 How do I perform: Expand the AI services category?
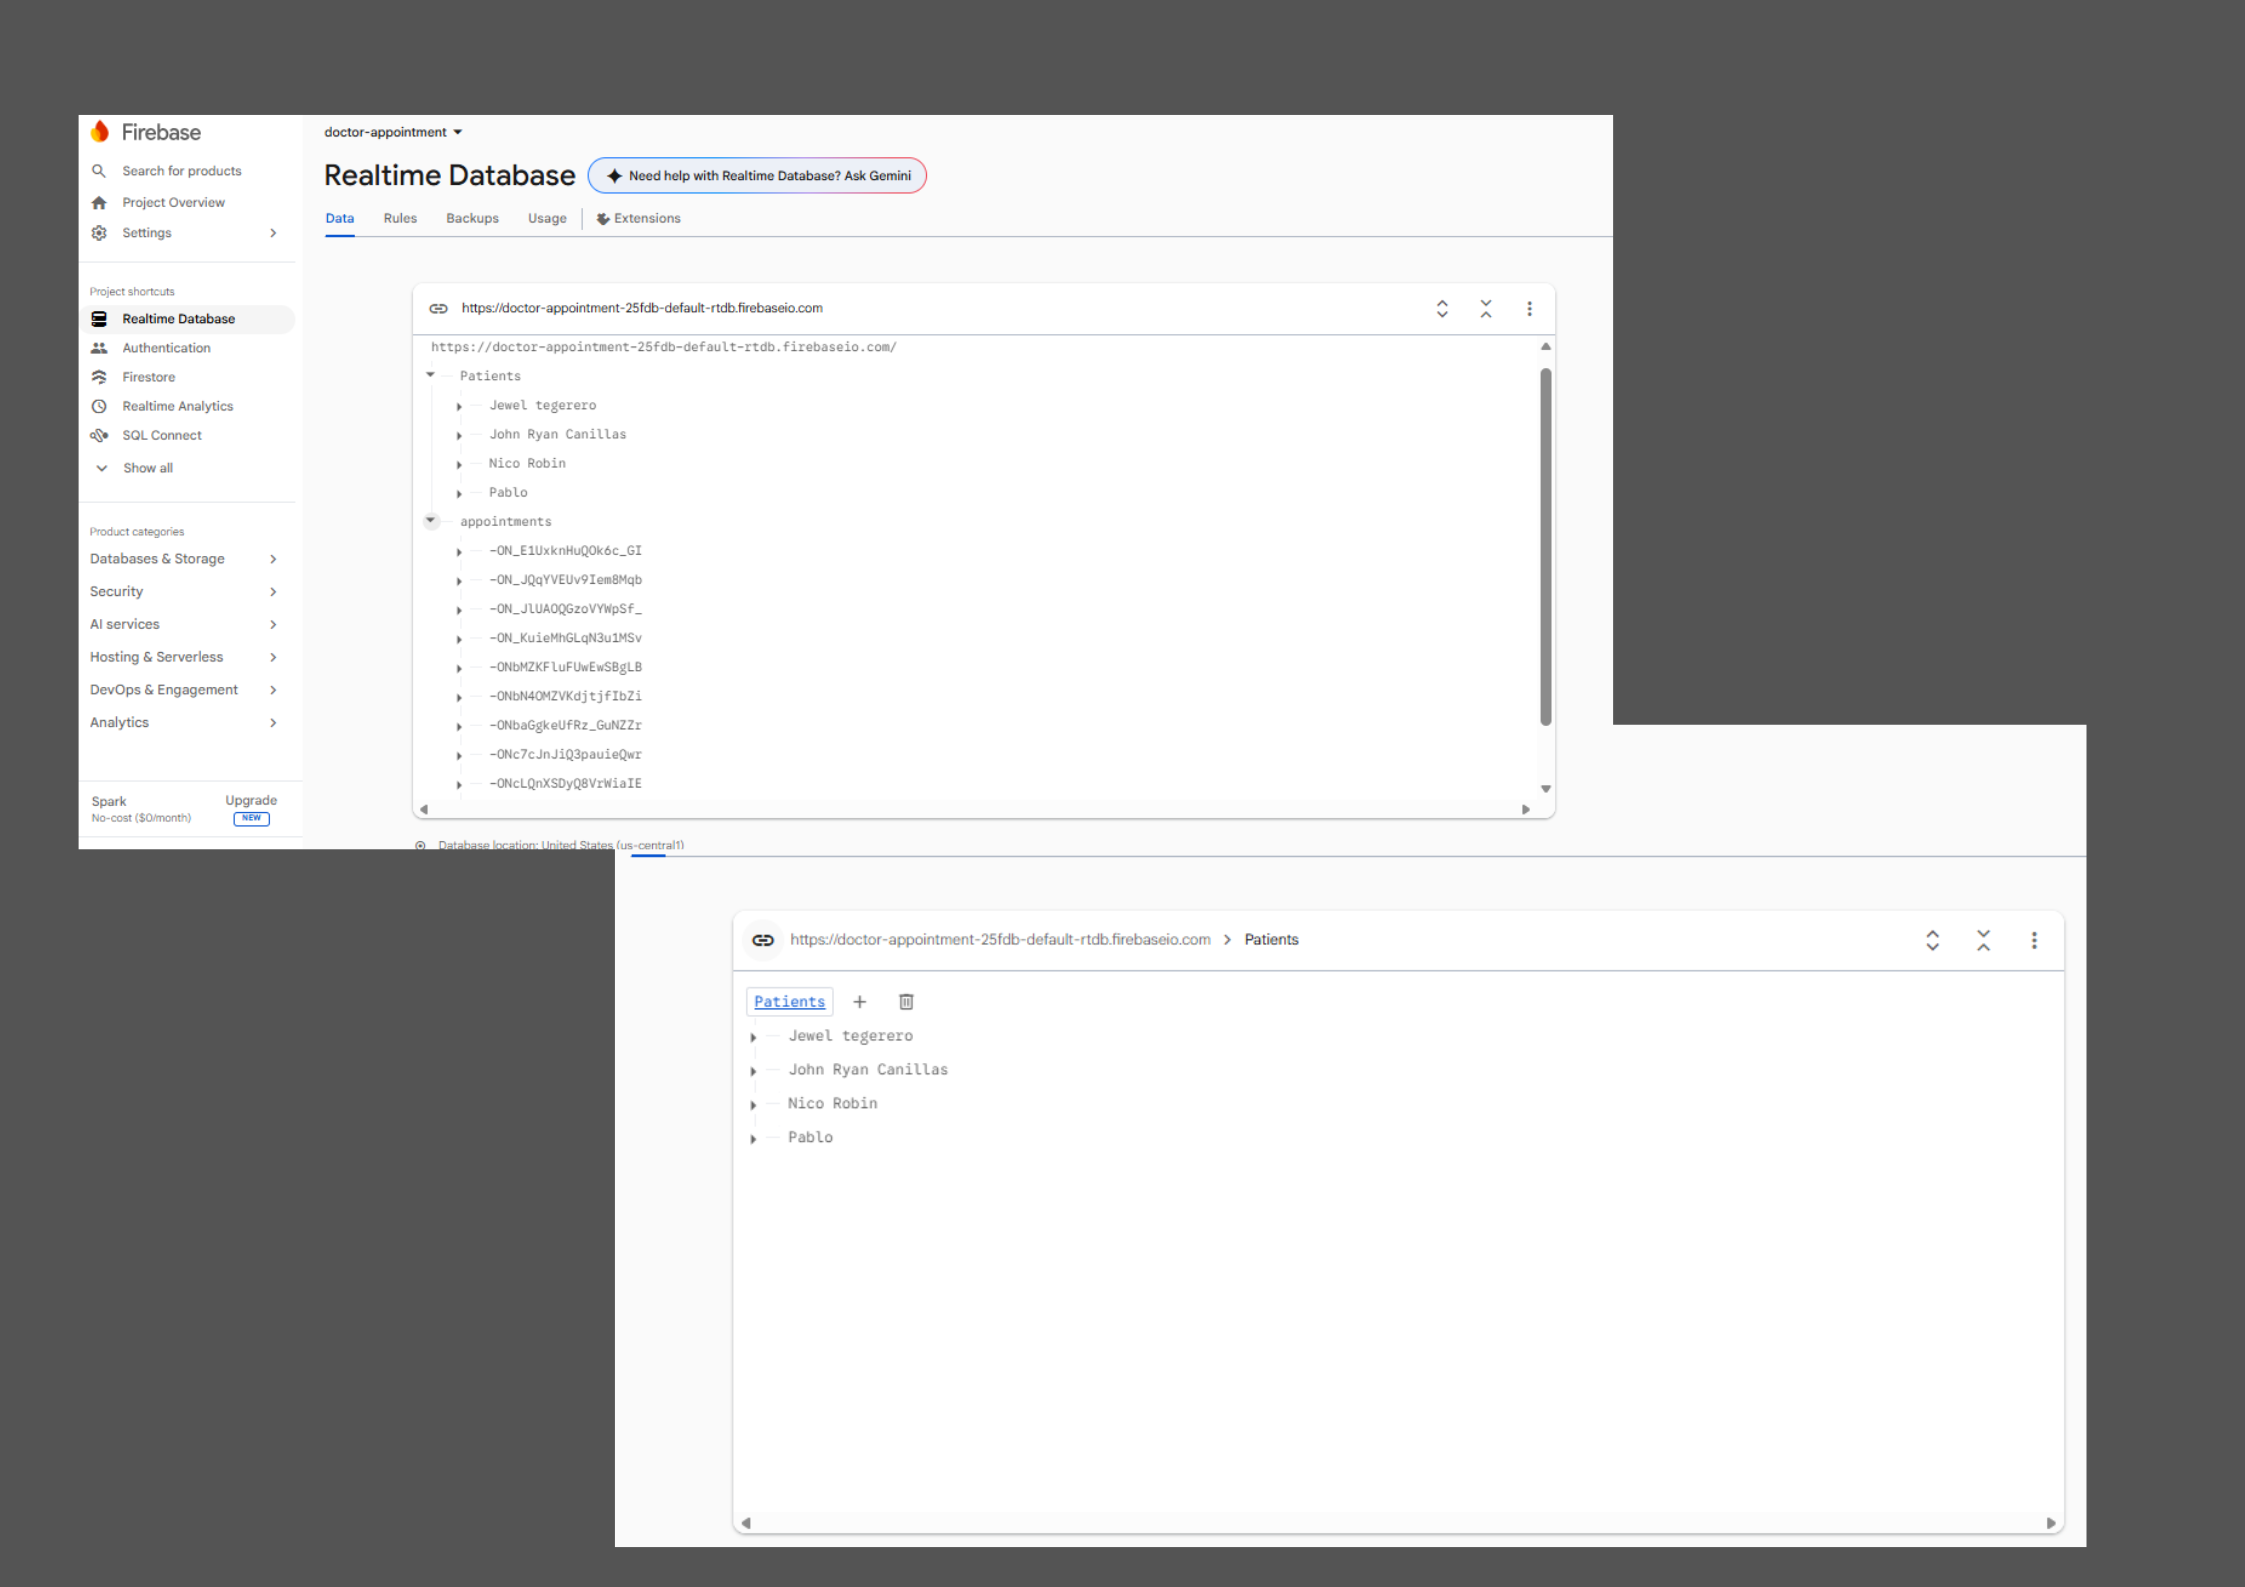(273, 625)
